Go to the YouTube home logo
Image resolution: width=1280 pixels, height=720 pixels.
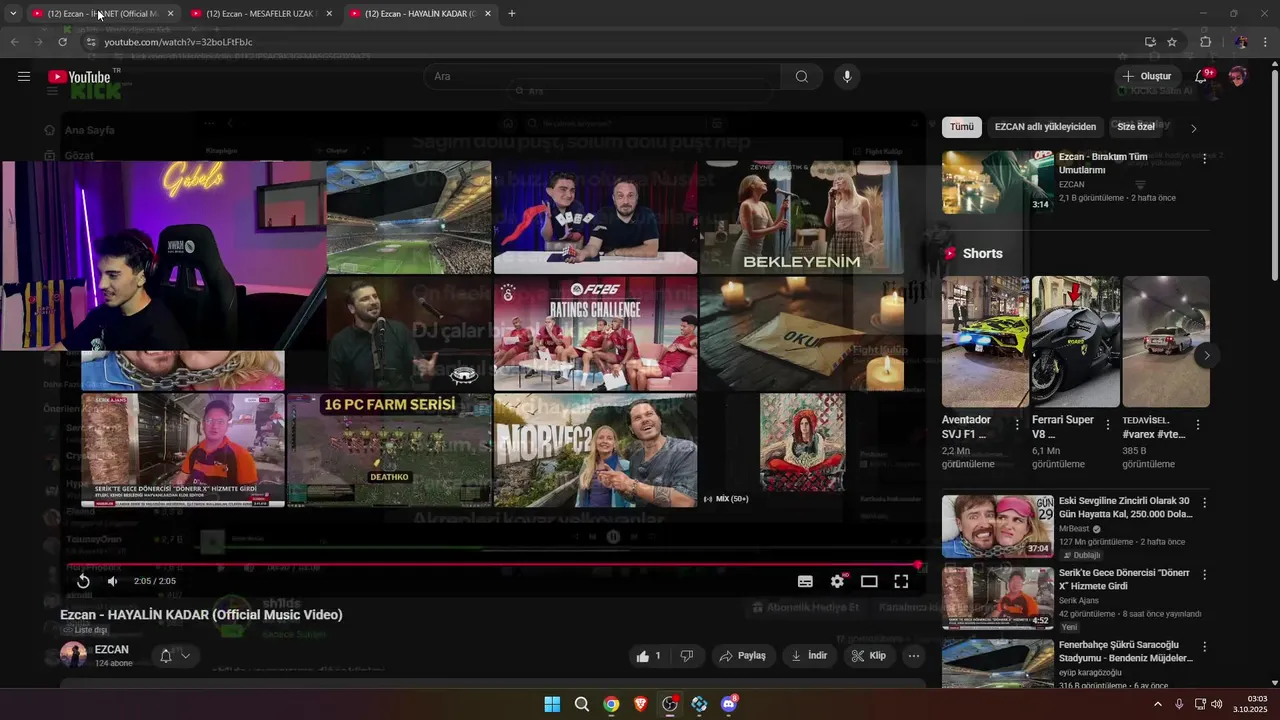tap(80, 77)
